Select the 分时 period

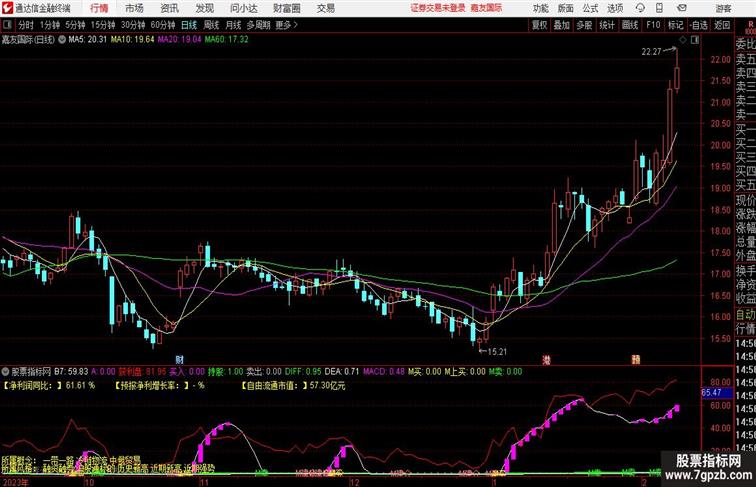click(26, 25)
